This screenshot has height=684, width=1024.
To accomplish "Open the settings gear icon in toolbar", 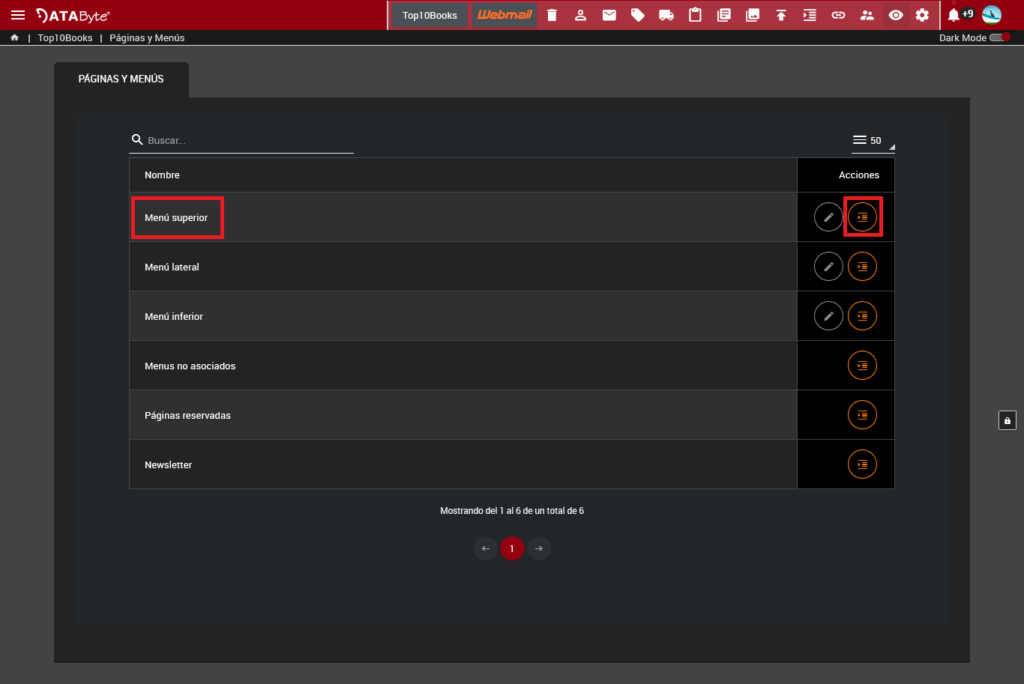I will [922, 15].
